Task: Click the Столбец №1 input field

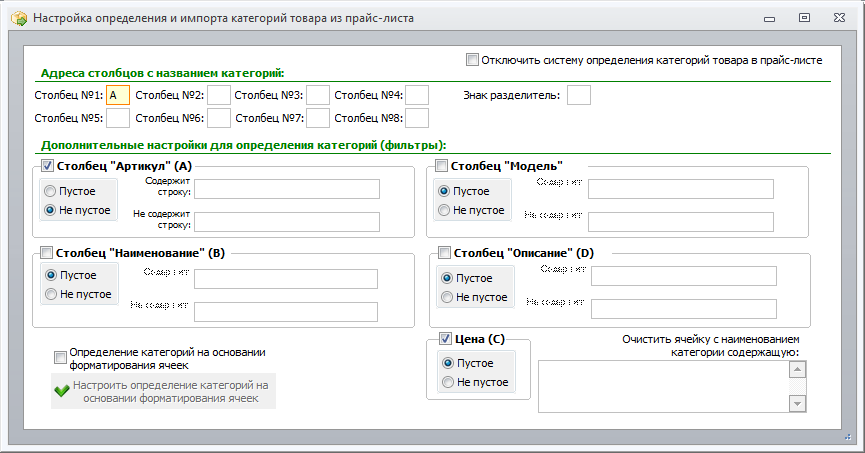Action: tap(118, 95)
